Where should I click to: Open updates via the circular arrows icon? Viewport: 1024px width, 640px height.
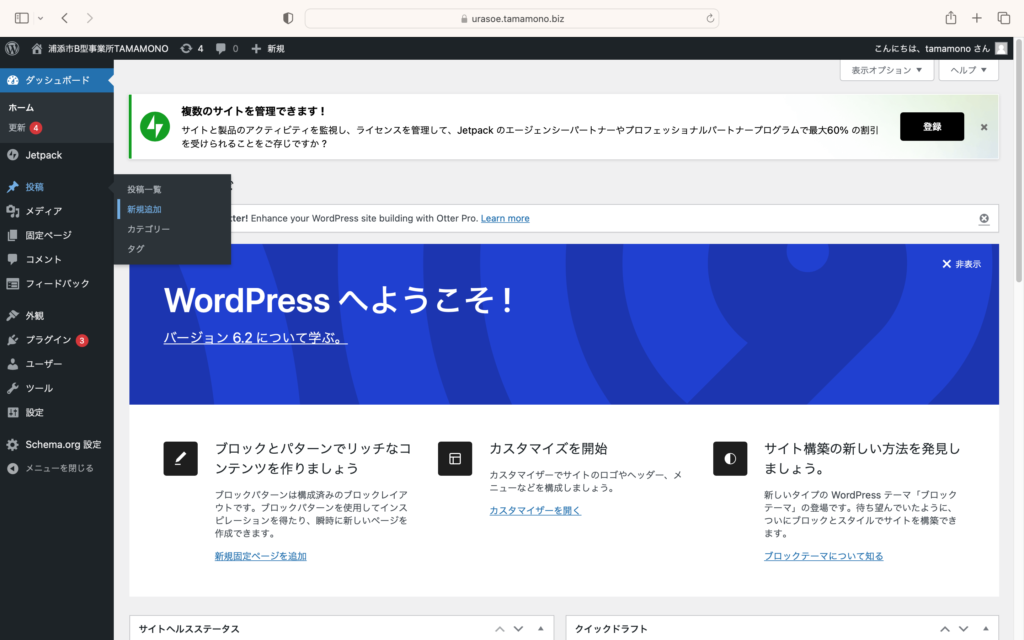click(x=186, y=48)
